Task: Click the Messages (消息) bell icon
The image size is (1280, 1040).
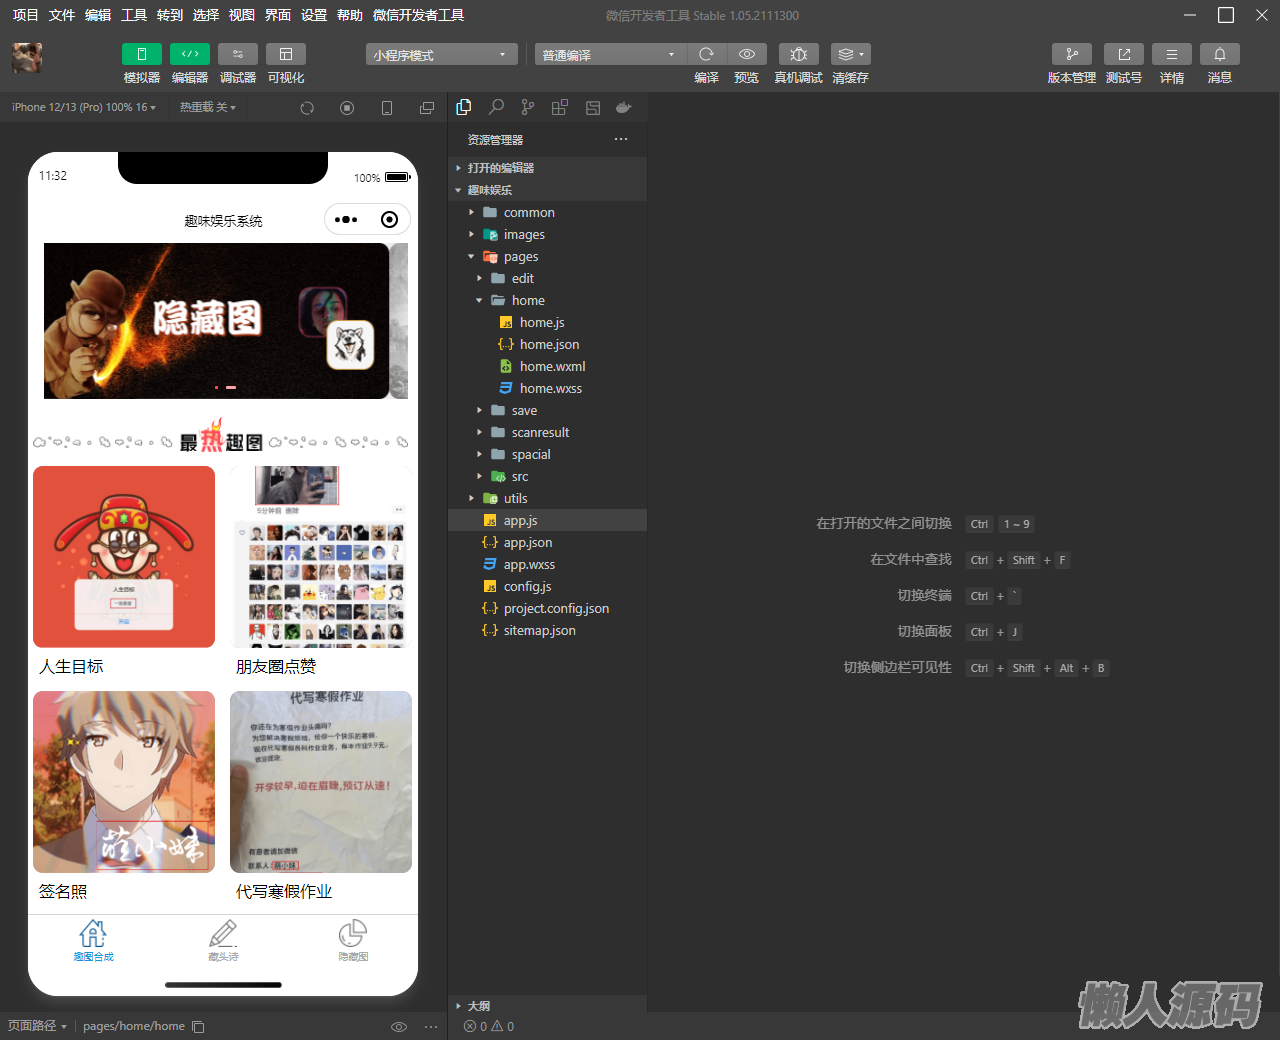Action: [x=1219, y=54]
